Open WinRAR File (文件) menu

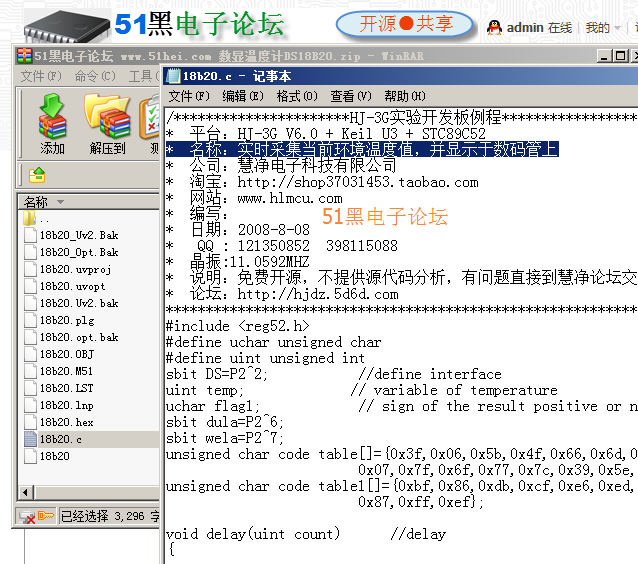41,76
